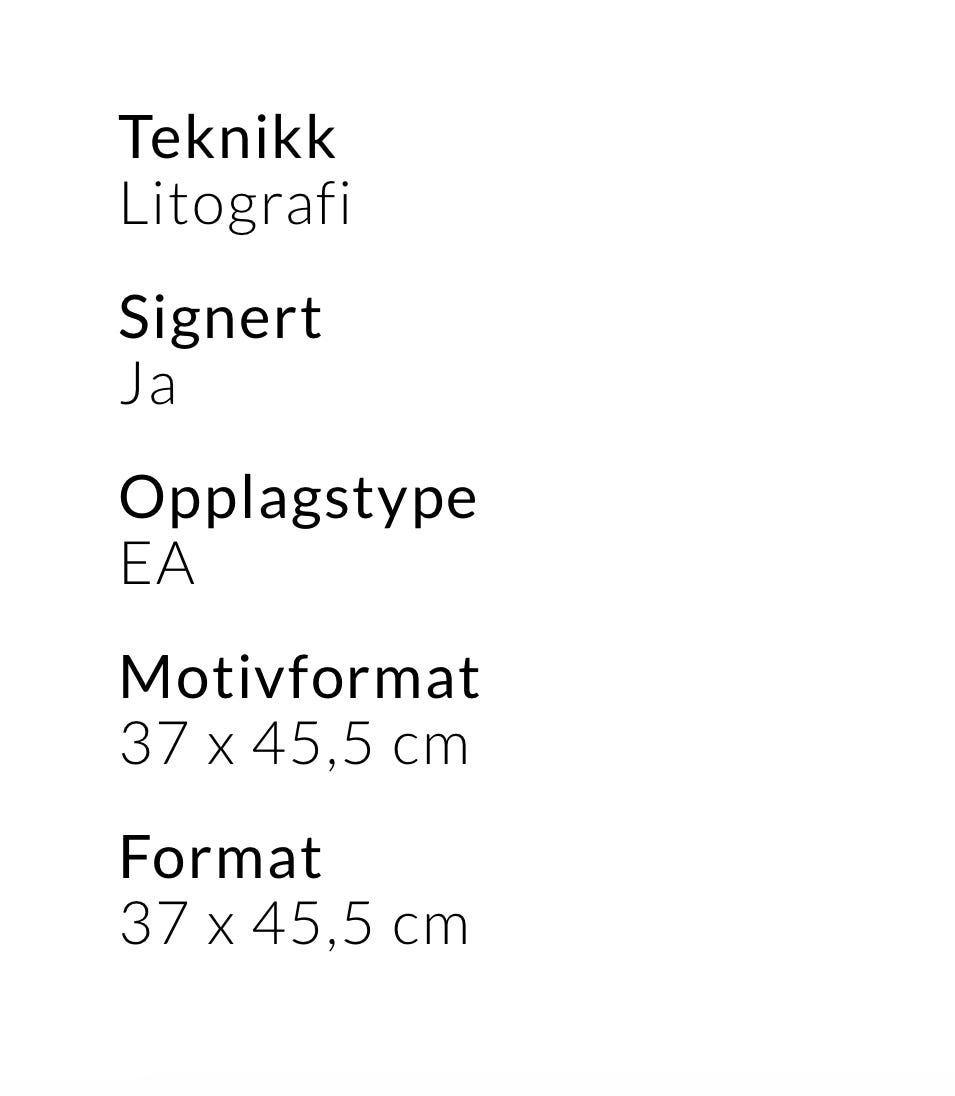Click the dimensions text under Format
This screenshot has width=955, height=1096.
(x=293, y=924)
